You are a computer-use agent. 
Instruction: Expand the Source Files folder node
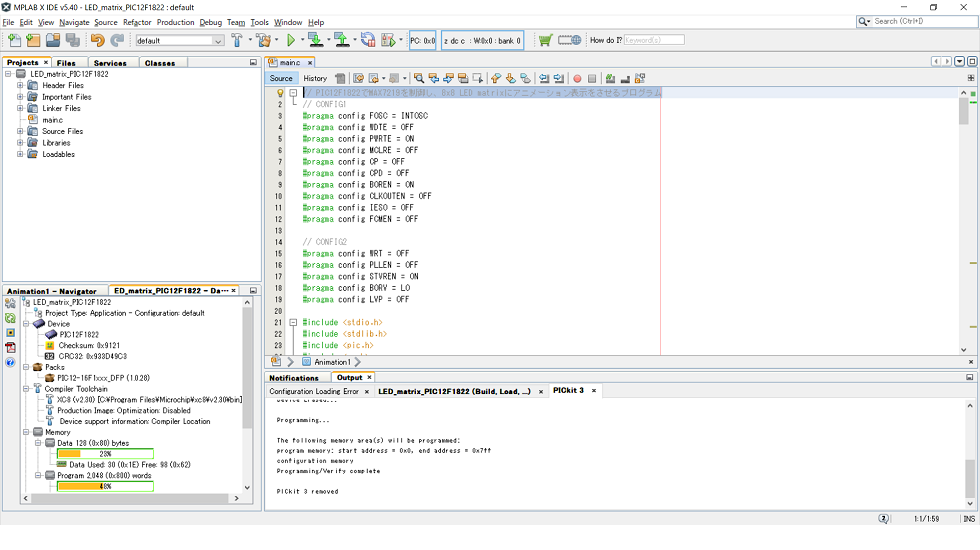tap(20, 132)
